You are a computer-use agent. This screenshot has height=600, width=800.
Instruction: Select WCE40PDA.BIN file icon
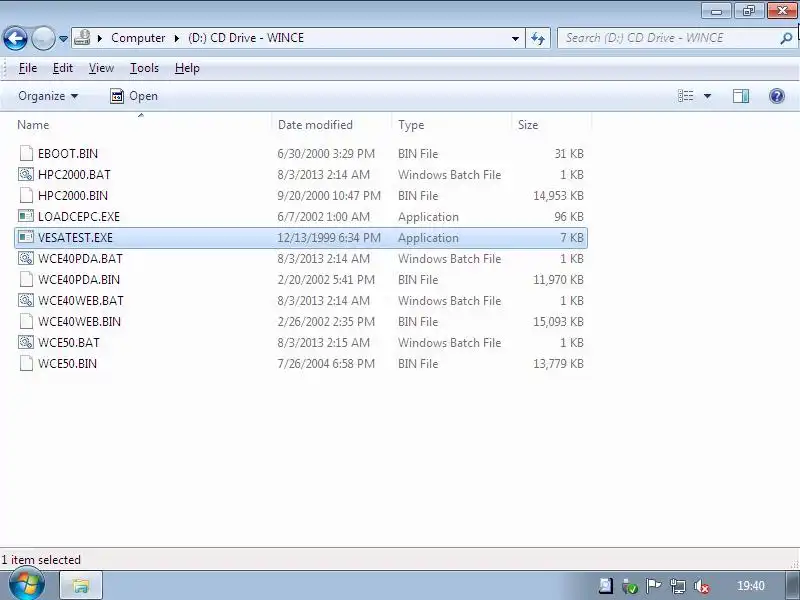coord(26,279)
